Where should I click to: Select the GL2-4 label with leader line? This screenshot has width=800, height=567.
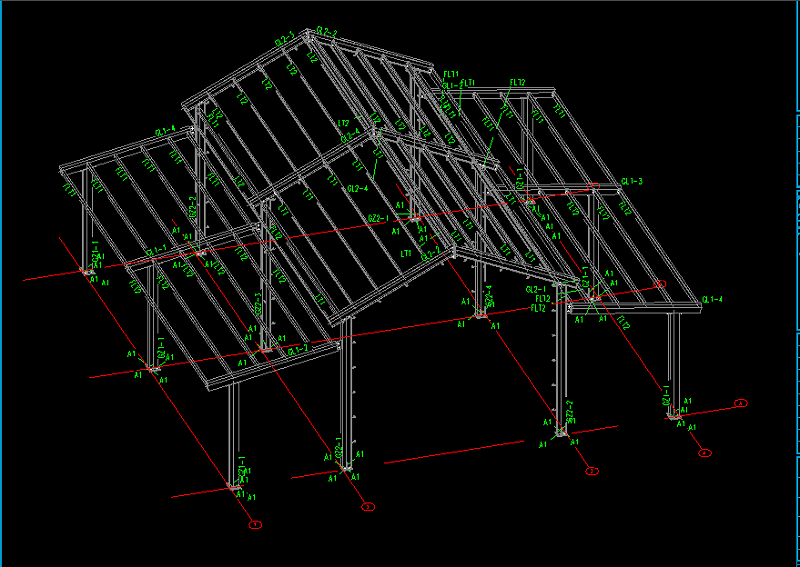(357, 188)
